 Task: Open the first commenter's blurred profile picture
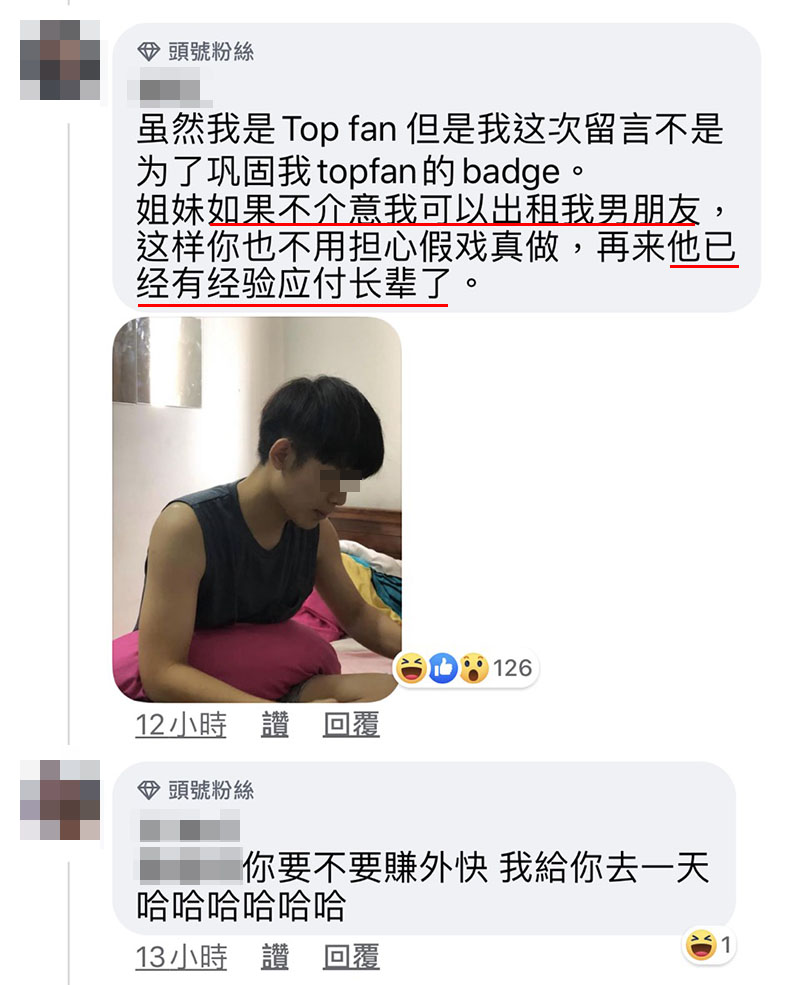coord(60,60)
